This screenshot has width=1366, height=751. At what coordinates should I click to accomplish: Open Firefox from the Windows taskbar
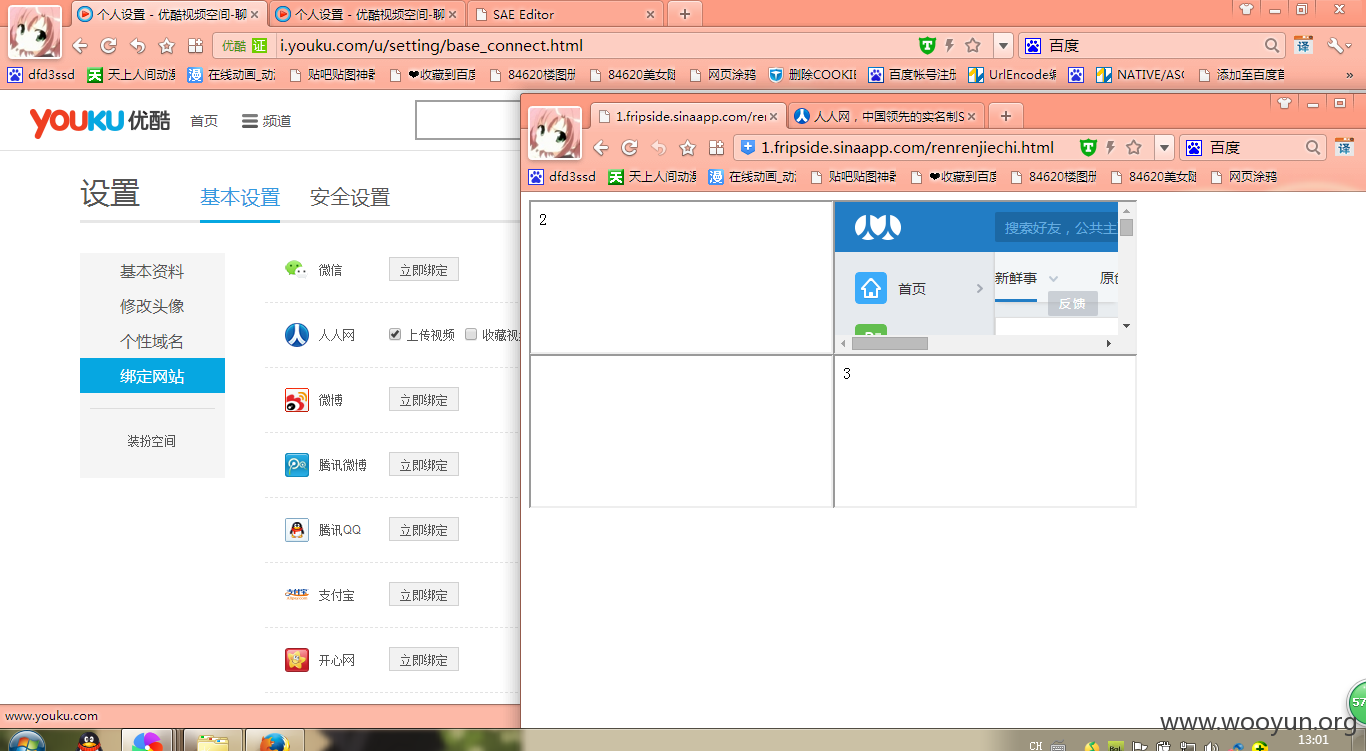[273, 743]
